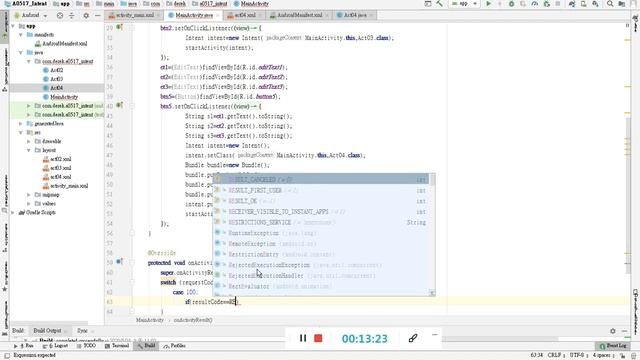Stop the screen recording red square
Screen dimensions: 640x360
(x=318, y=338)
